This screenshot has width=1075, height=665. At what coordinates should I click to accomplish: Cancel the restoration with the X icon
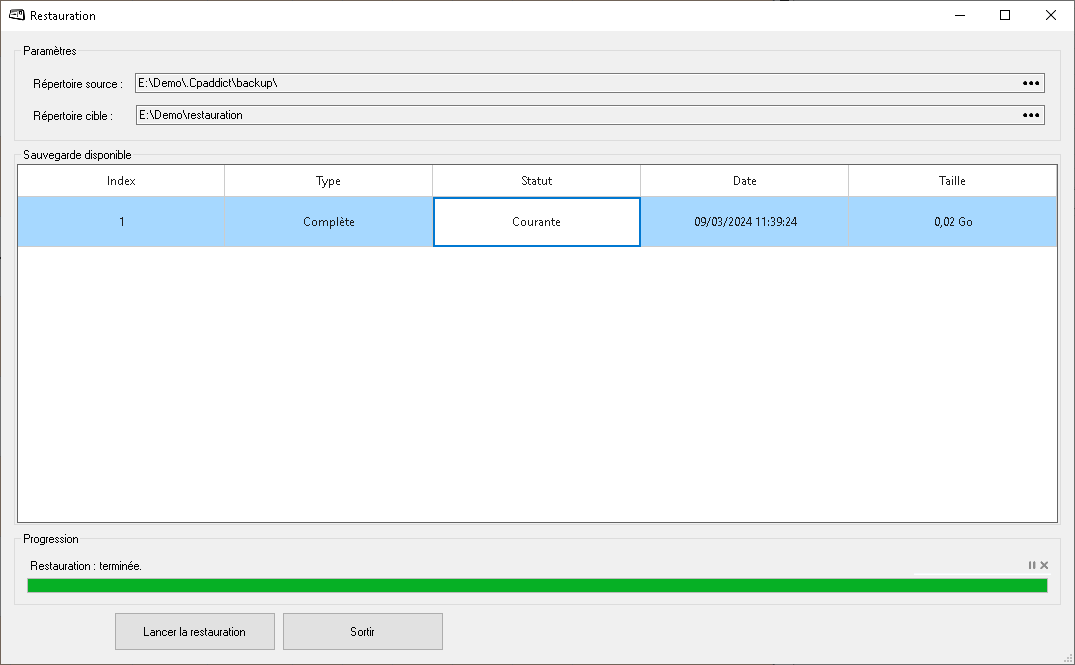(1044, 566)
